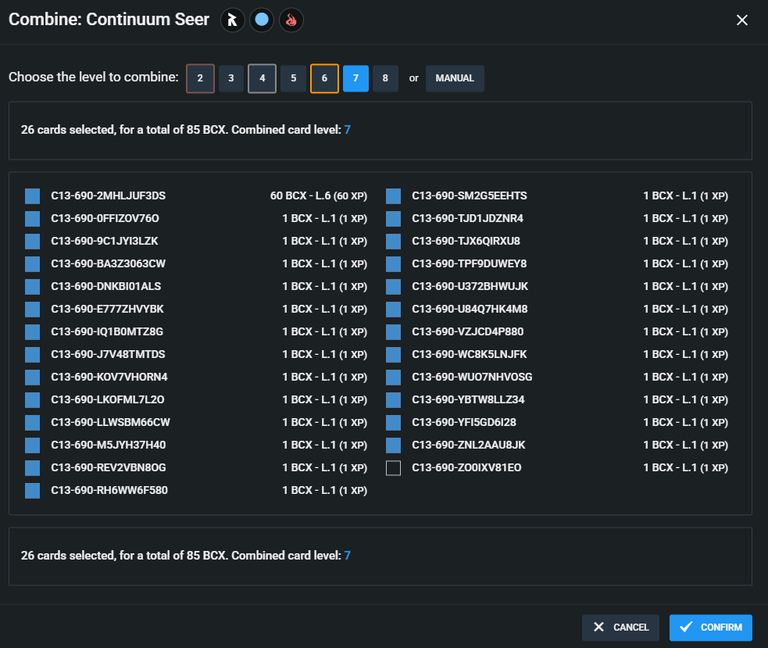Choose level 2 to combine

[x=200, y=78]
